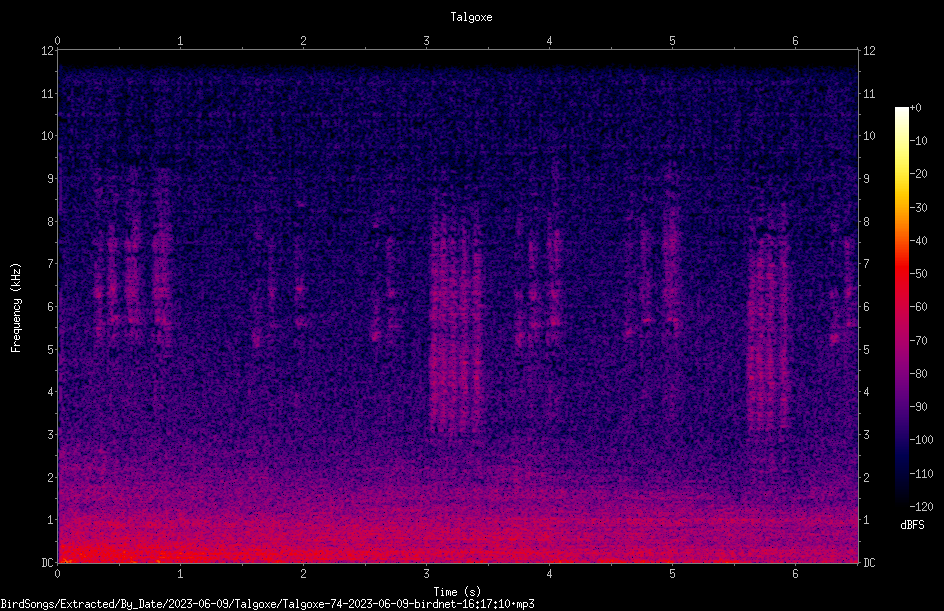Viewport: 944px width, 611px height.
Task: Click the "Time (s)" axis label
Action: pyautogui.click(x=457, y=592)
